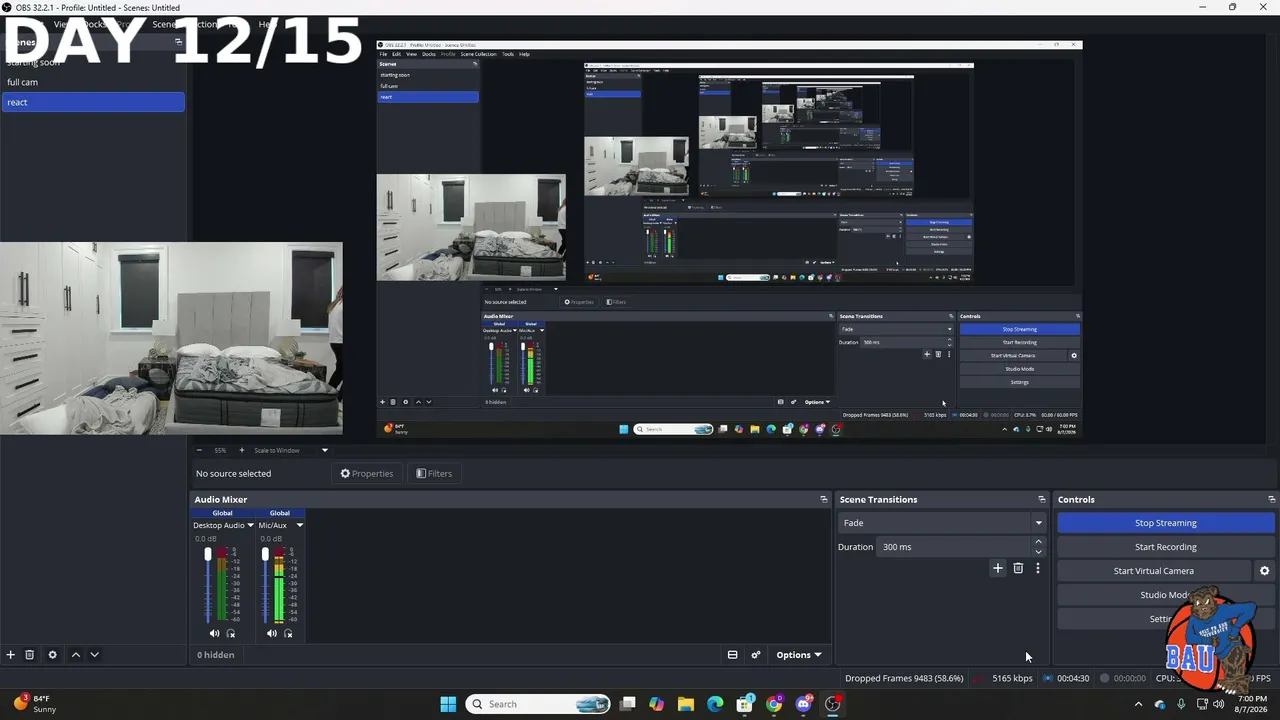
Task: Open Audio Mixer Options dropdown
Action: point(799,655)
